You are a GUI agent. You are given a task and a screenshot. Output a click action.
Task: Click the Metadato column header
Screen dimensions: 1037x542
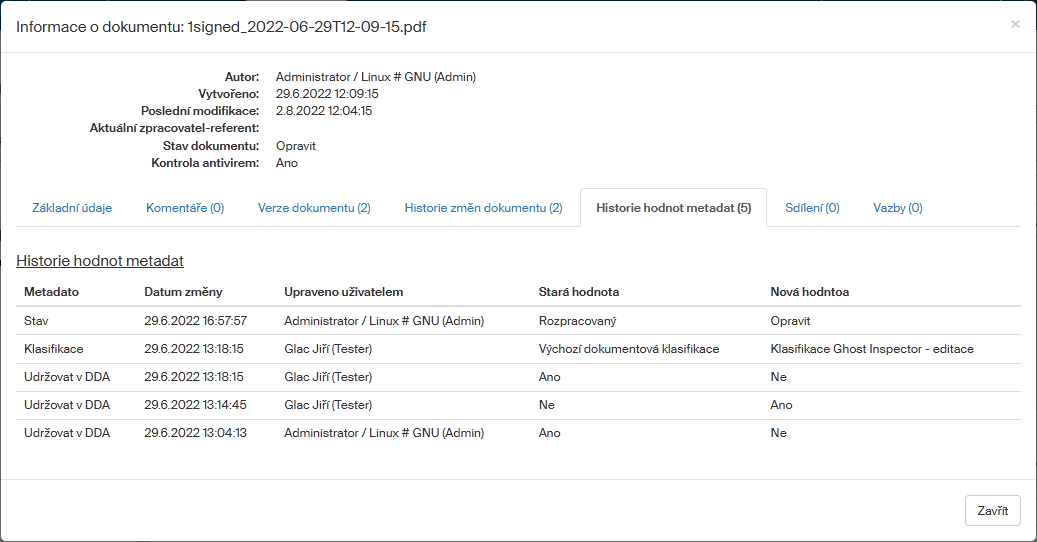click(x=52, y=292)
